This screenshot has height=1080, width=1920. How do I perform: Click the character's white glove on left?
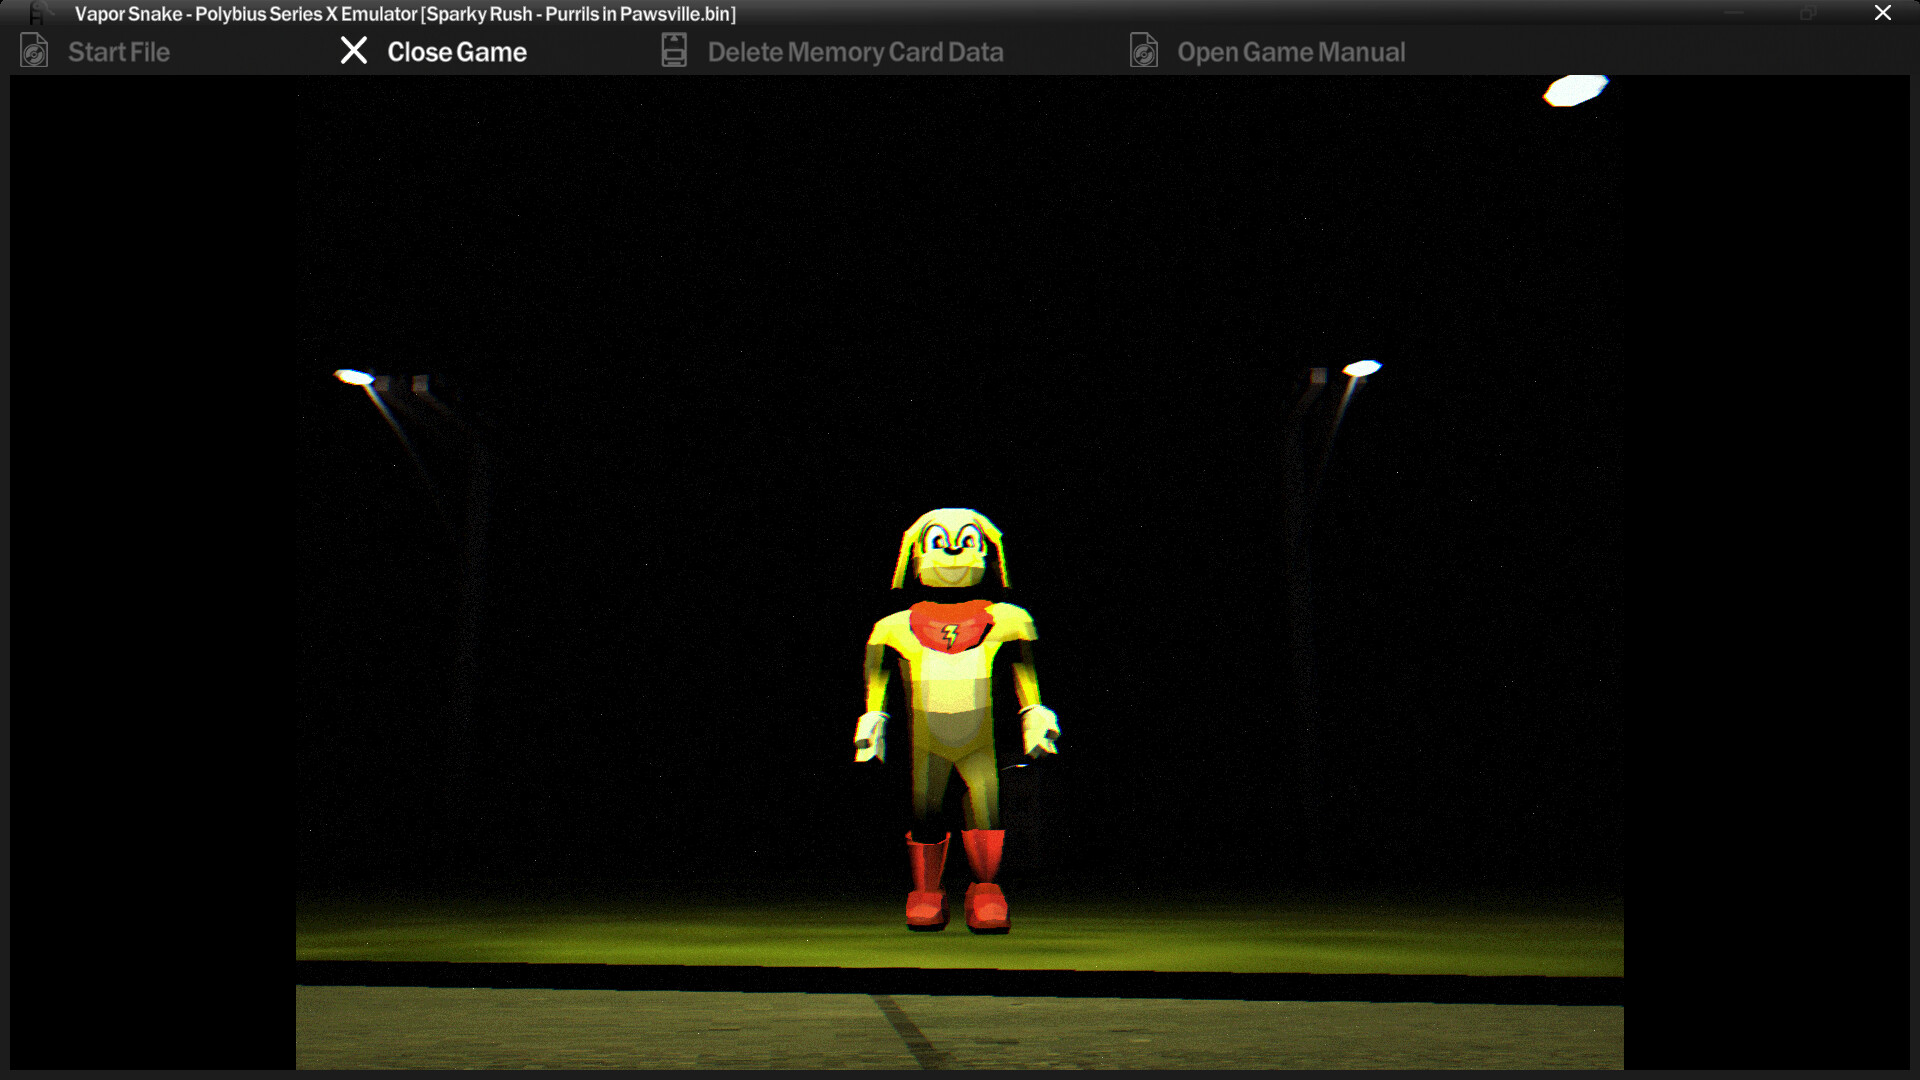[870, 736]
